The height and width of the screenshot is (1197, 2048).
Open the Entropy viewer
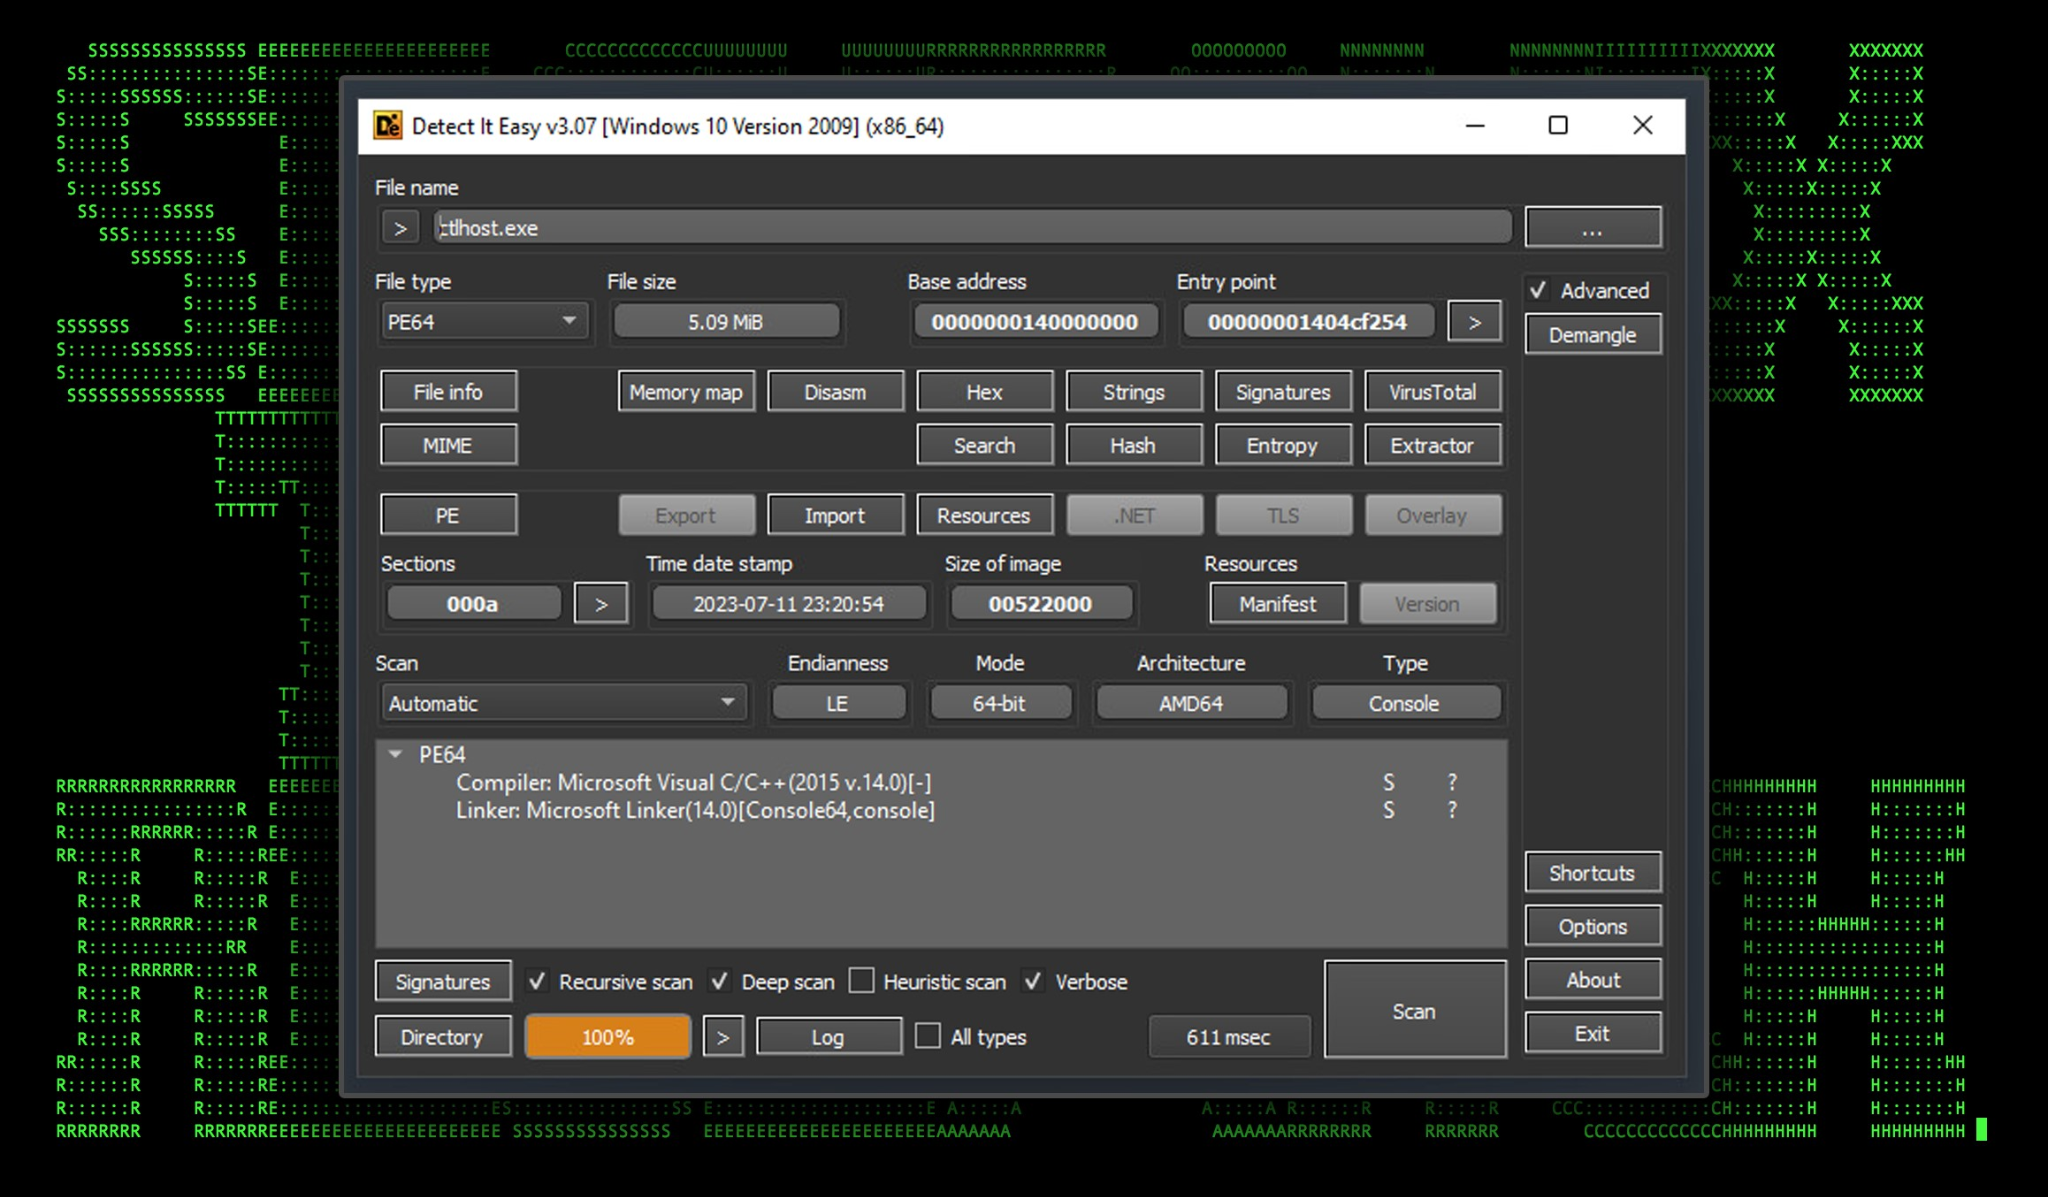pos(1282,445)
